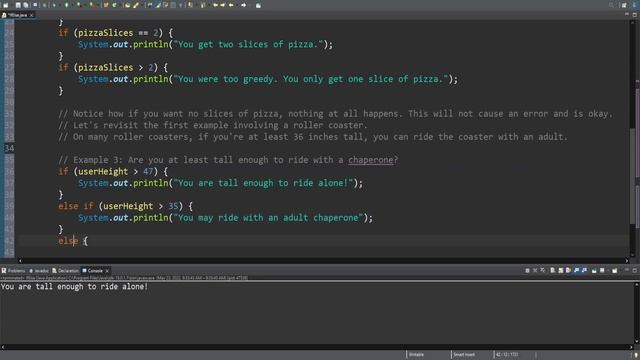Click the New file toolbar icon
Viewport: 640px width, 360px height.
pyautogui.click(x=6, y=5)
